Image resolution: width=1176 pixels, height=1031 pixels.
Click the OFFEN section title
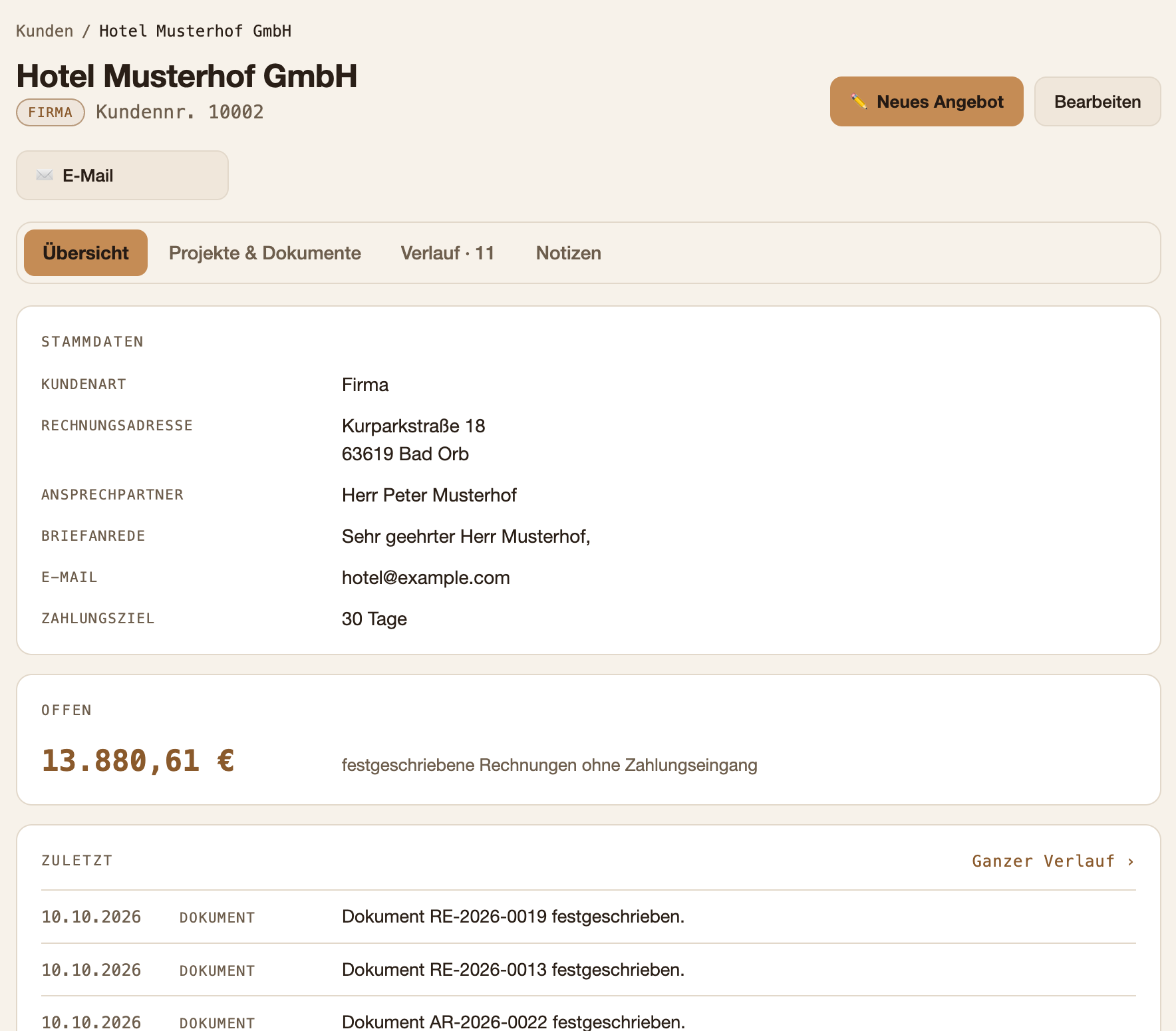point(67,710)
